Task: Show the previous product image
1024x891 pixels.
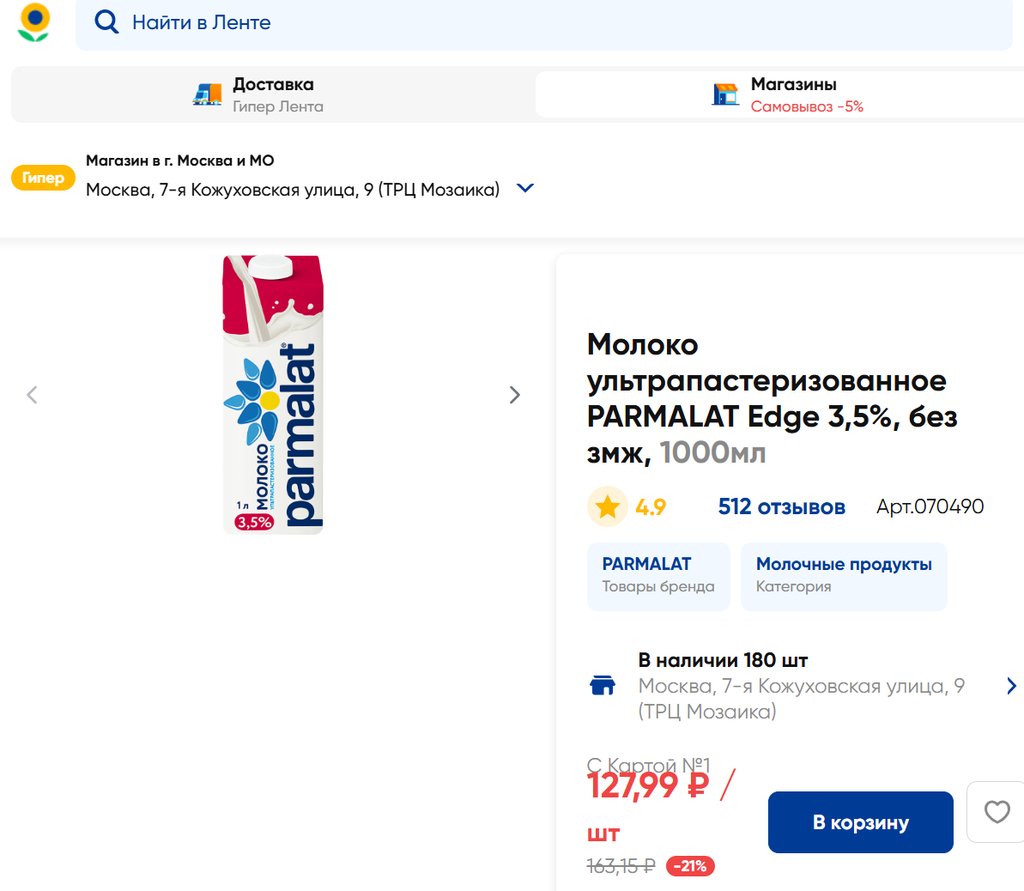Action: (x=32, y=395)
